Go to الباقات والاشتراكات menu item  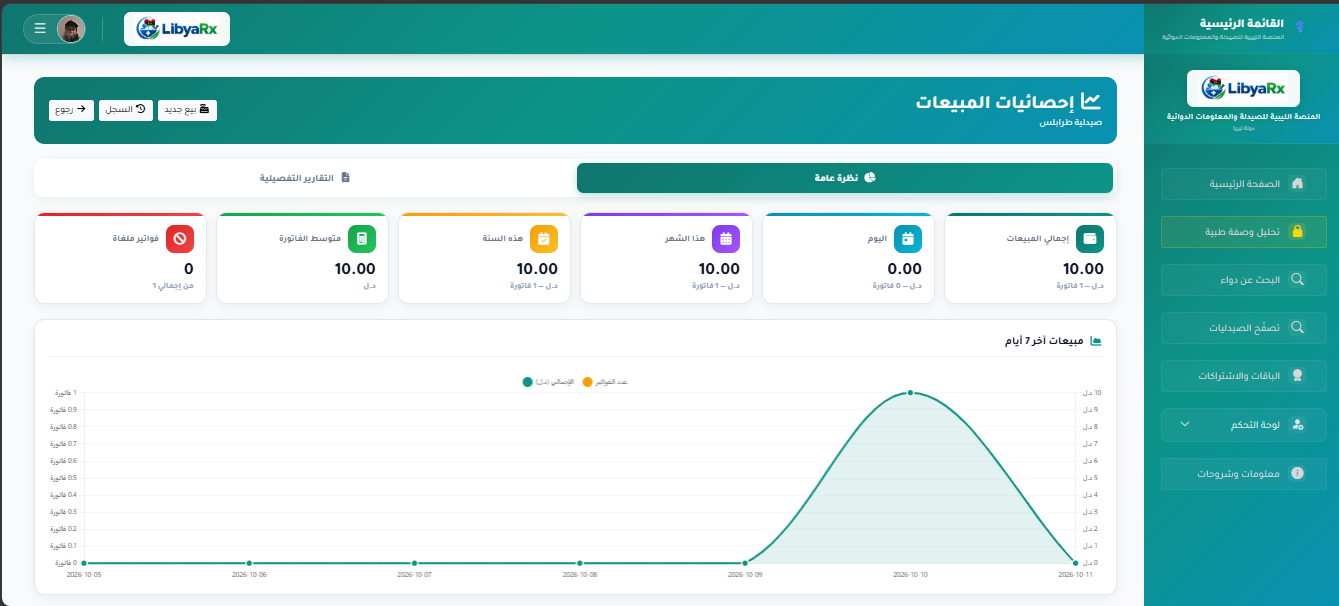pyautogui.click(x=1243, y=376)
